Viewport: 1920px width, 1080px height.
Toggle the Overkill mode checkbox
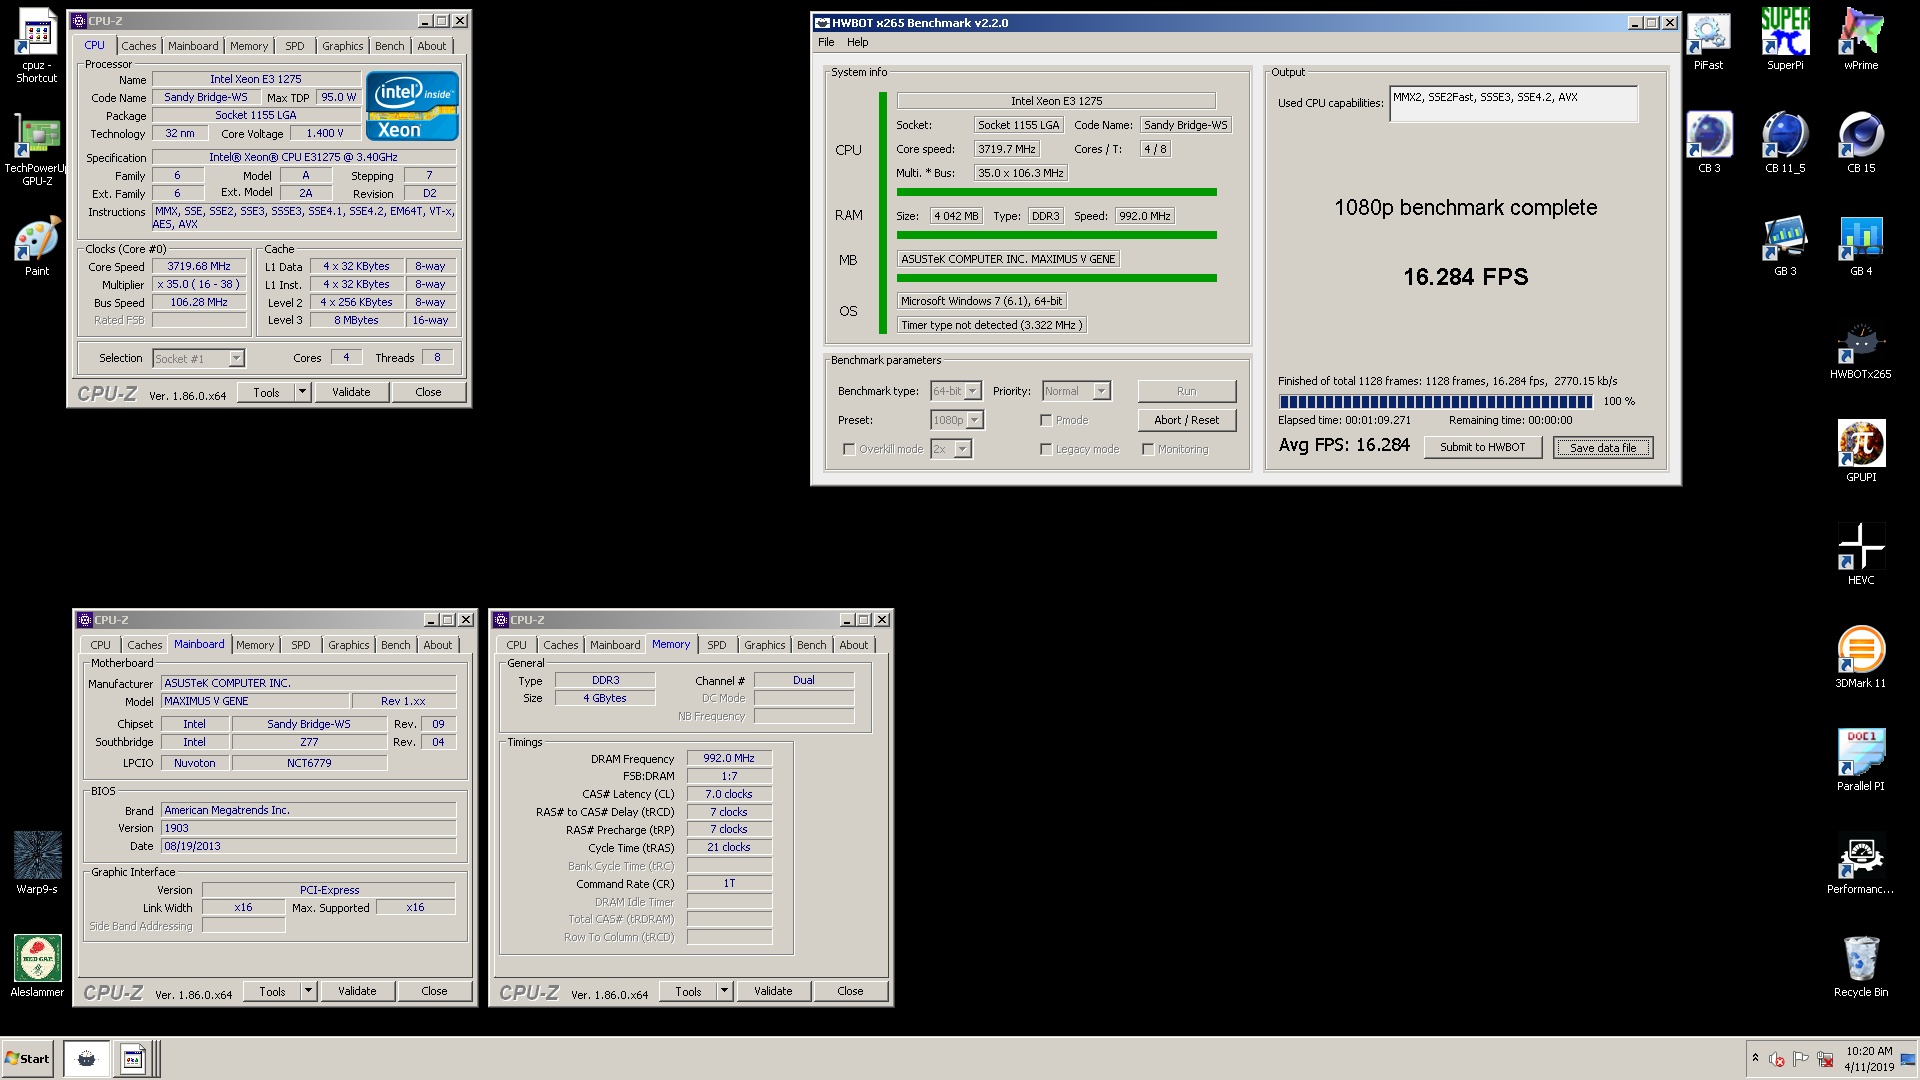(x=849, y=449)
